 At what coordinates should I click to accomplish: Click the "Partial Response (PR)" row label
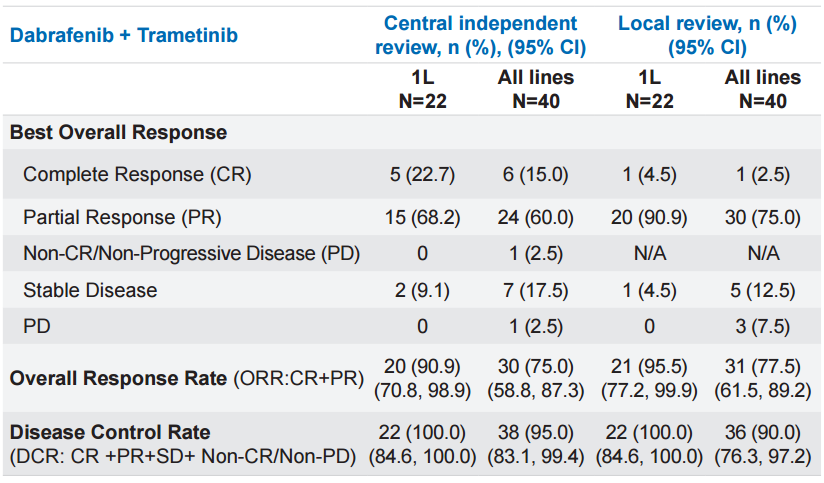tap(122, 217)
